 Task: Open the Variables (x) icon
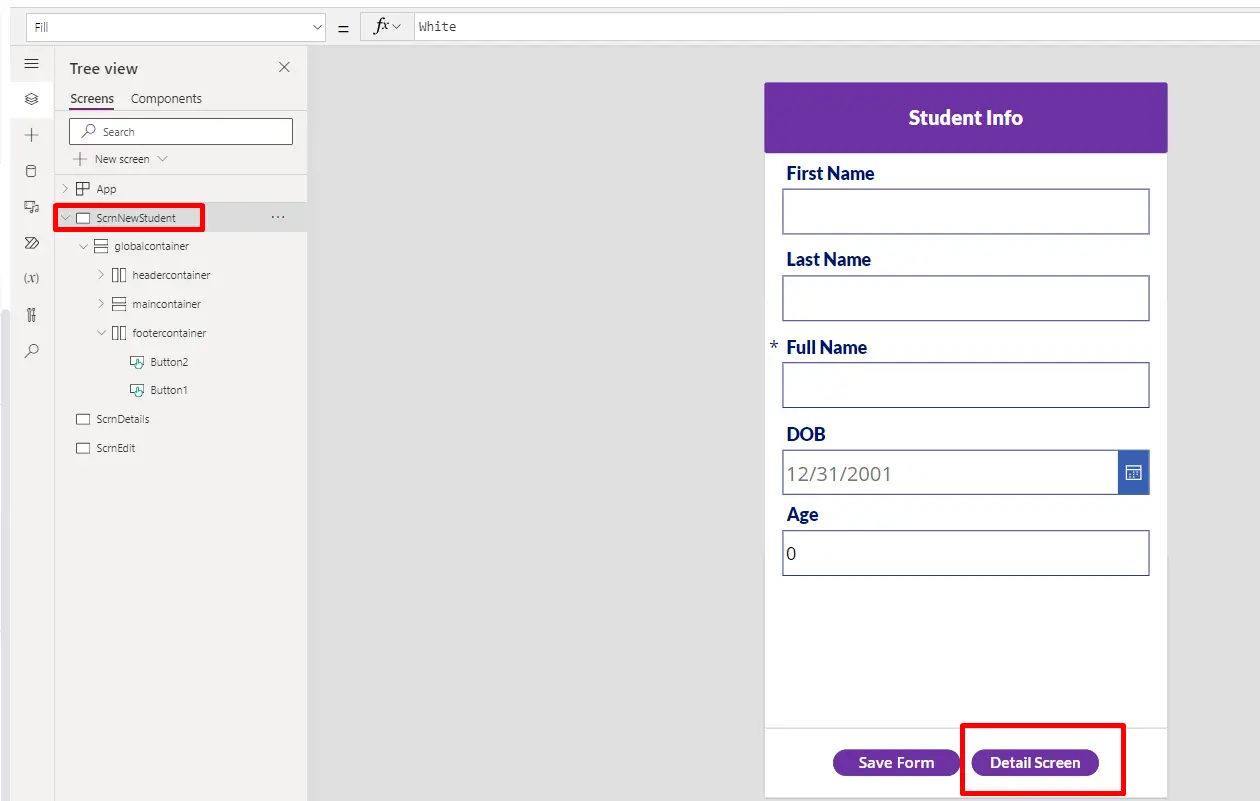[31, 278]
